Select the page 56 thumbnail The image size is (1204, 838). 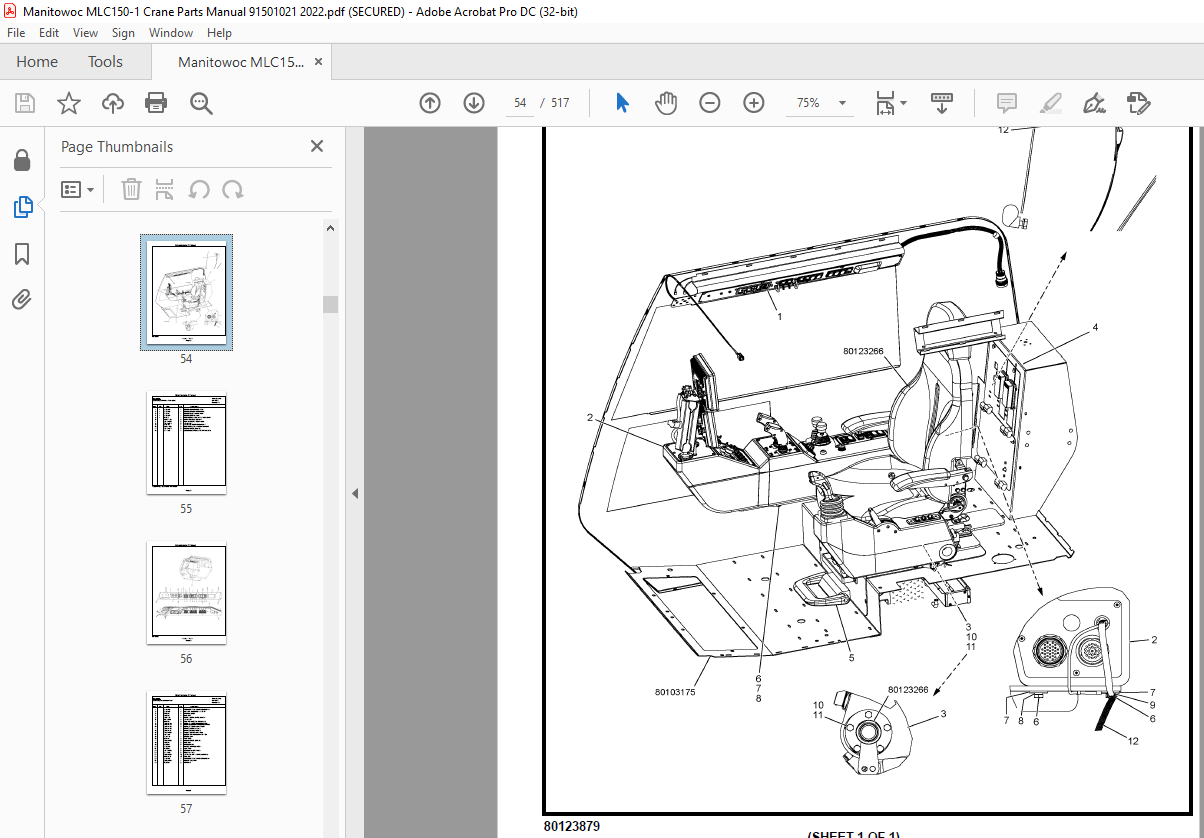[x=186, y=593]
